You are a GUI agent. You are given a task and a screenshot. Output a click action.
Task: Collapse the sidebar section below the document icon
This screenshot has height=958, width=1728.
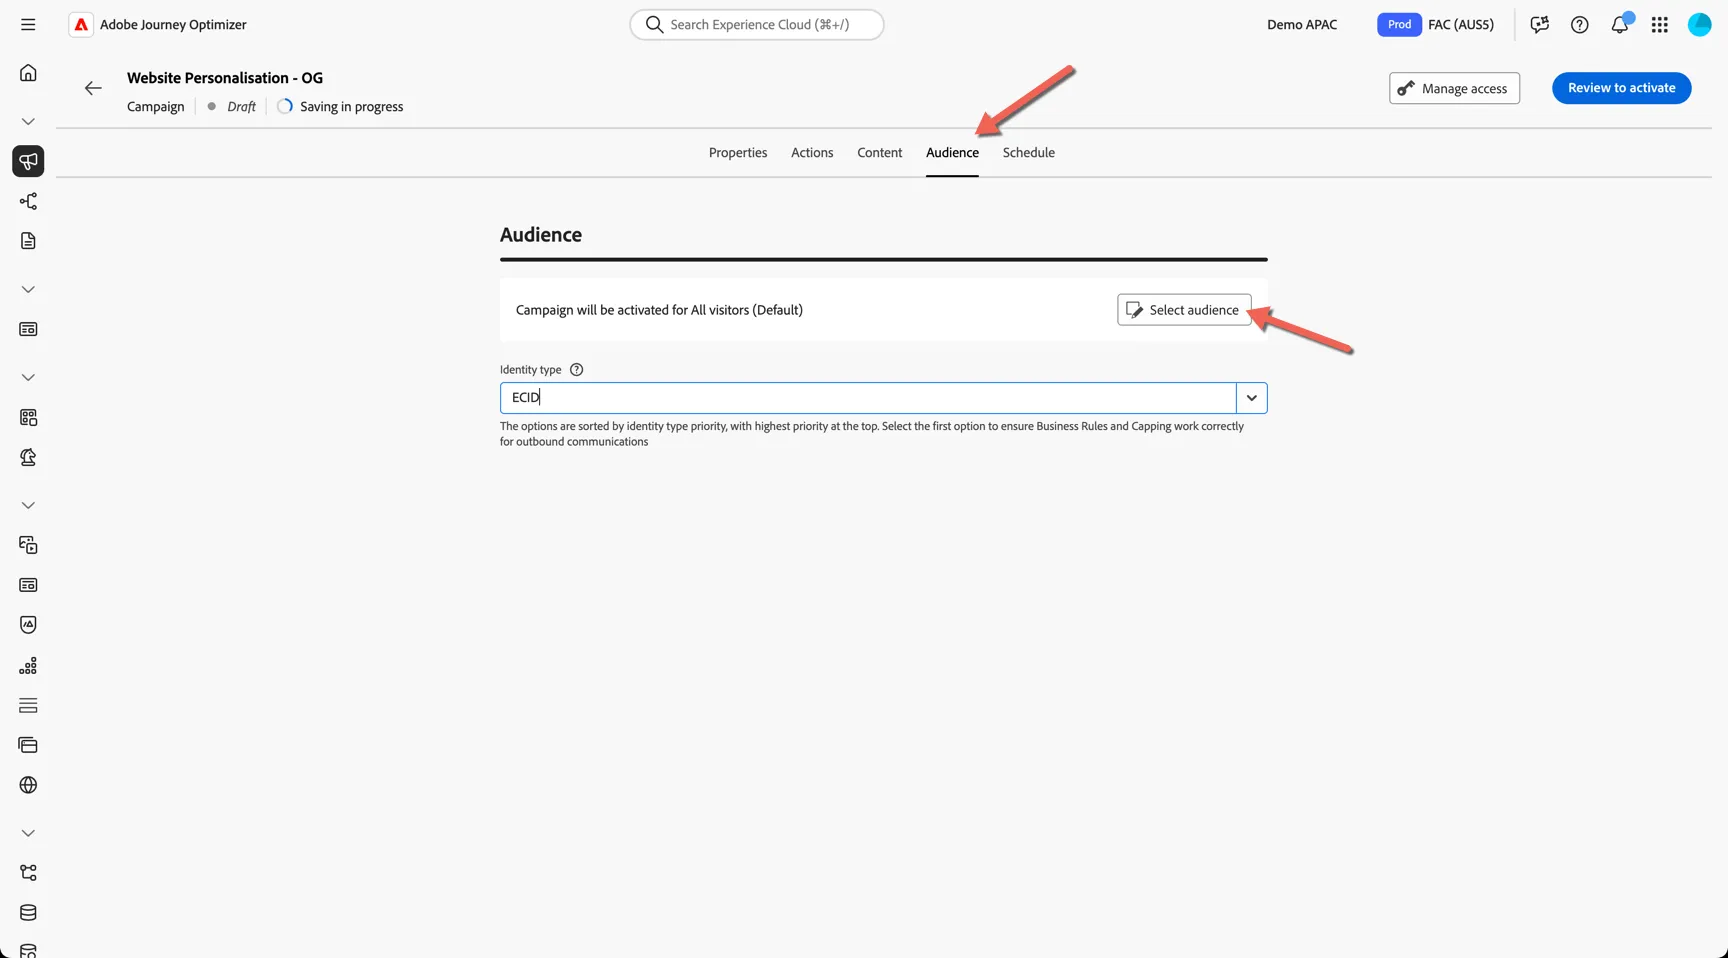pos(28,289)
